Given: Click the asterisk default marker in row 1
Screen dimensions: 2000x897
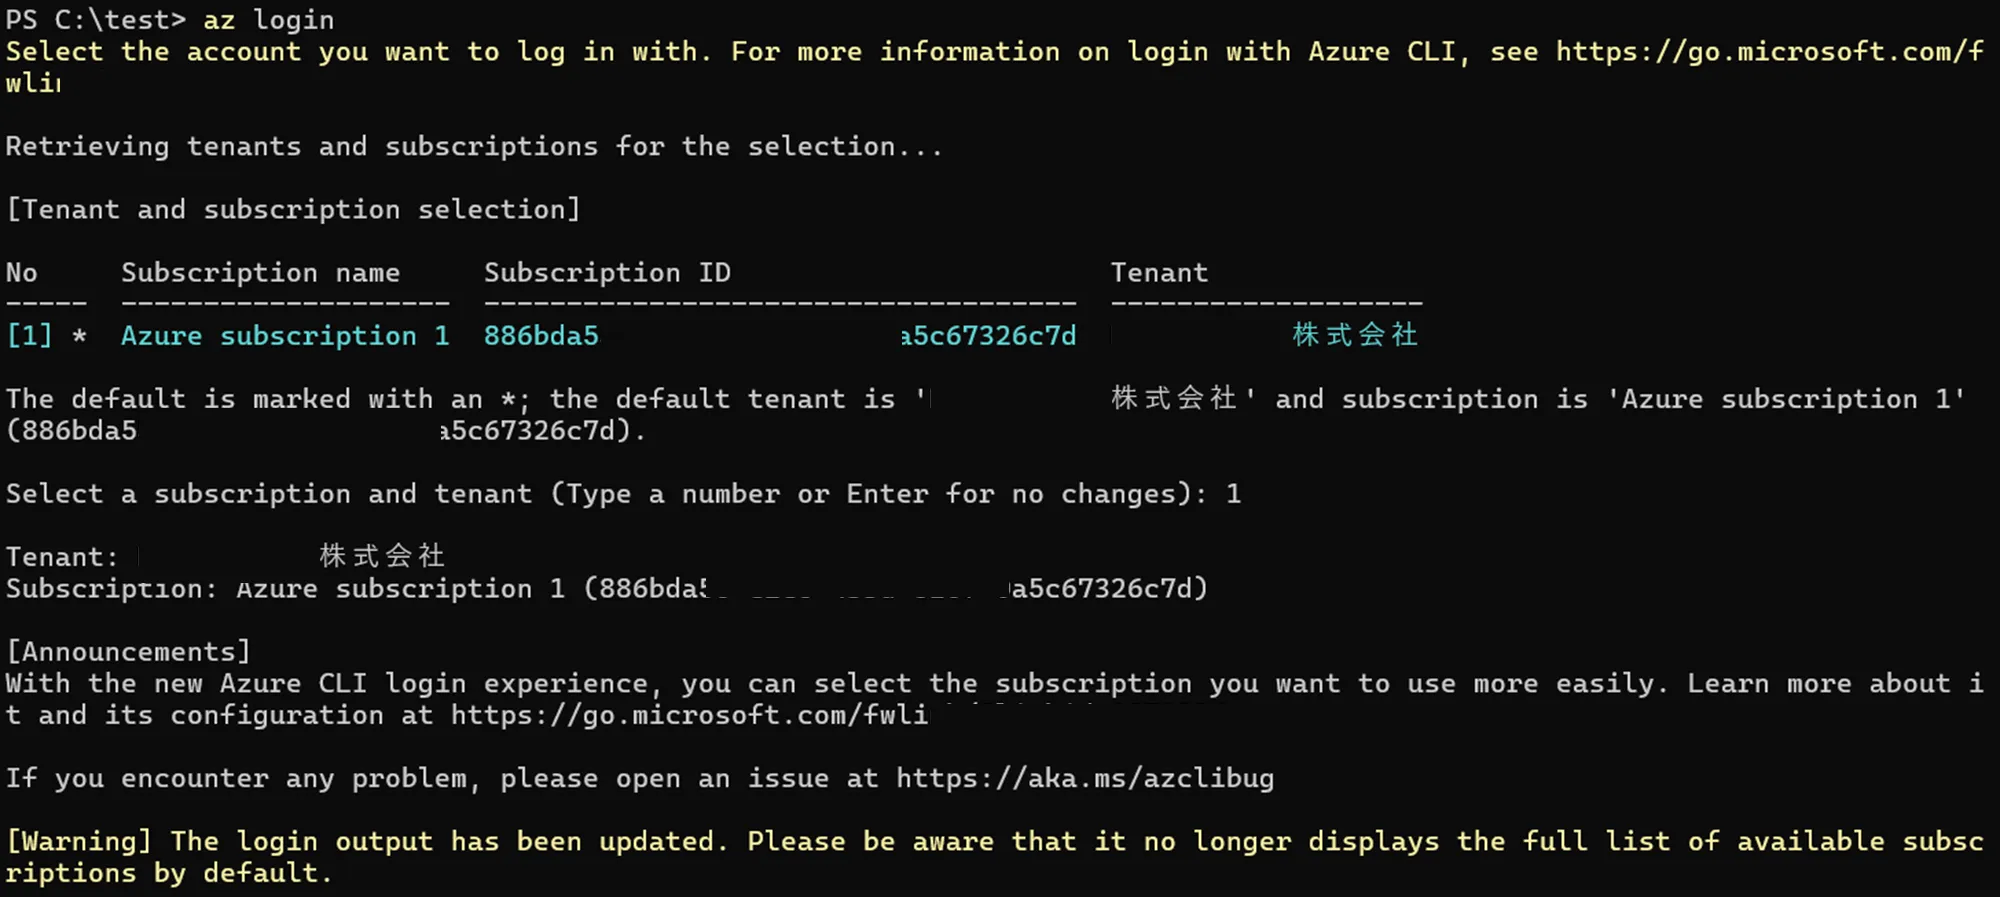Looking at the screenshot, I should pos(79,336).
